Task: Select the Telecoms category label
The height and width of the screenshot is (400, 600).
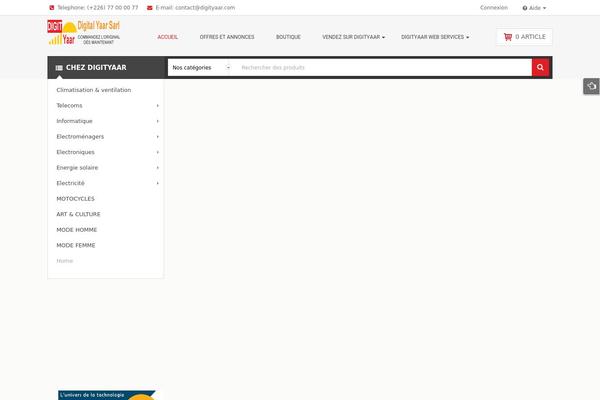Action: point(69,106)
